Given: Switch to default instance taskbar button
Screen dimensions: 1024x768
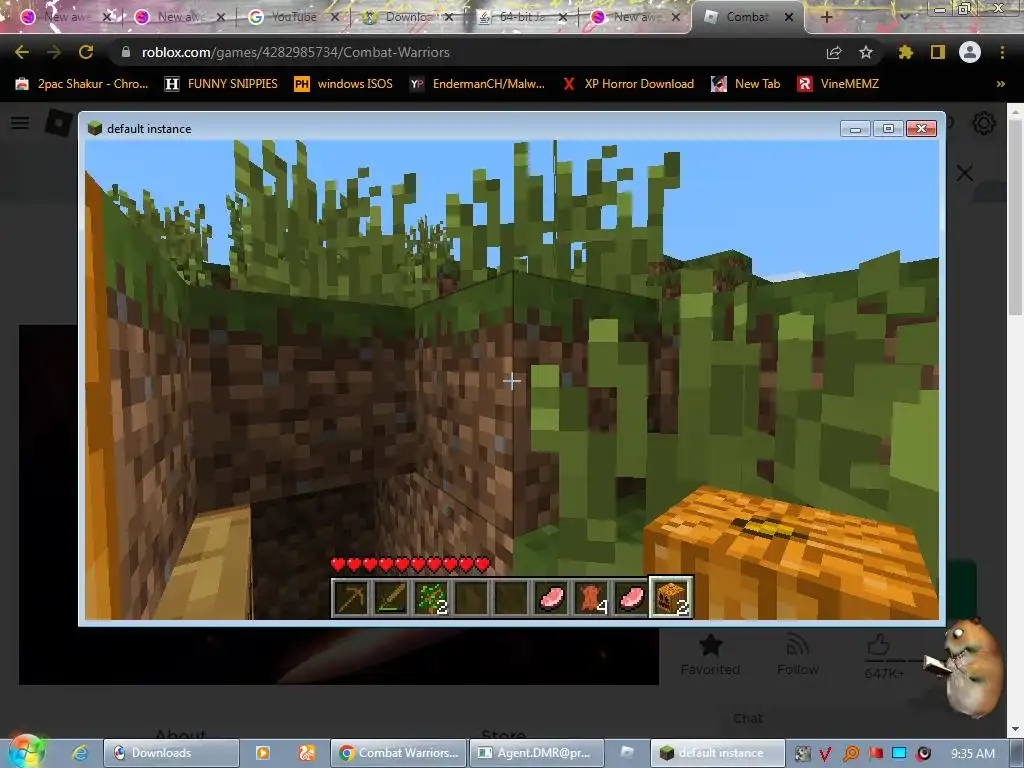Looking at the screenshot, I should (x=717, y=753).
